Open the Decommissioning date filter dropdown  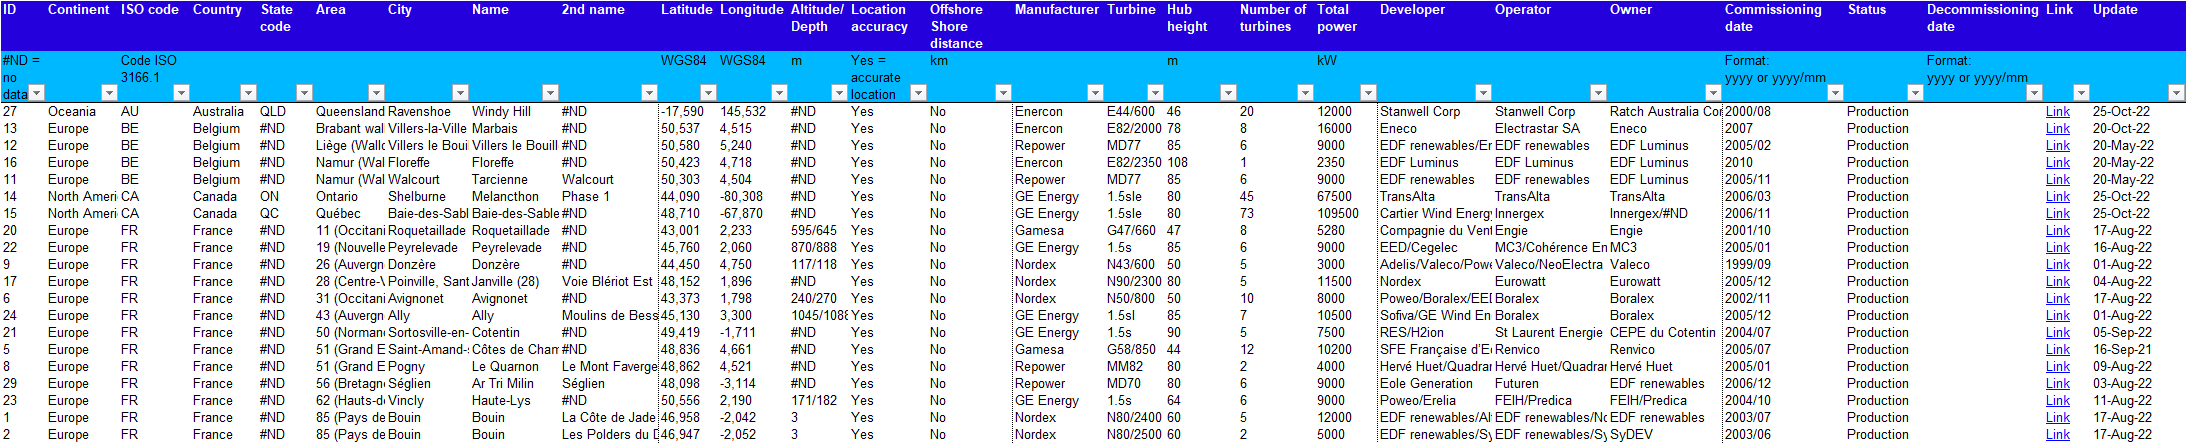coord(2034,93)
